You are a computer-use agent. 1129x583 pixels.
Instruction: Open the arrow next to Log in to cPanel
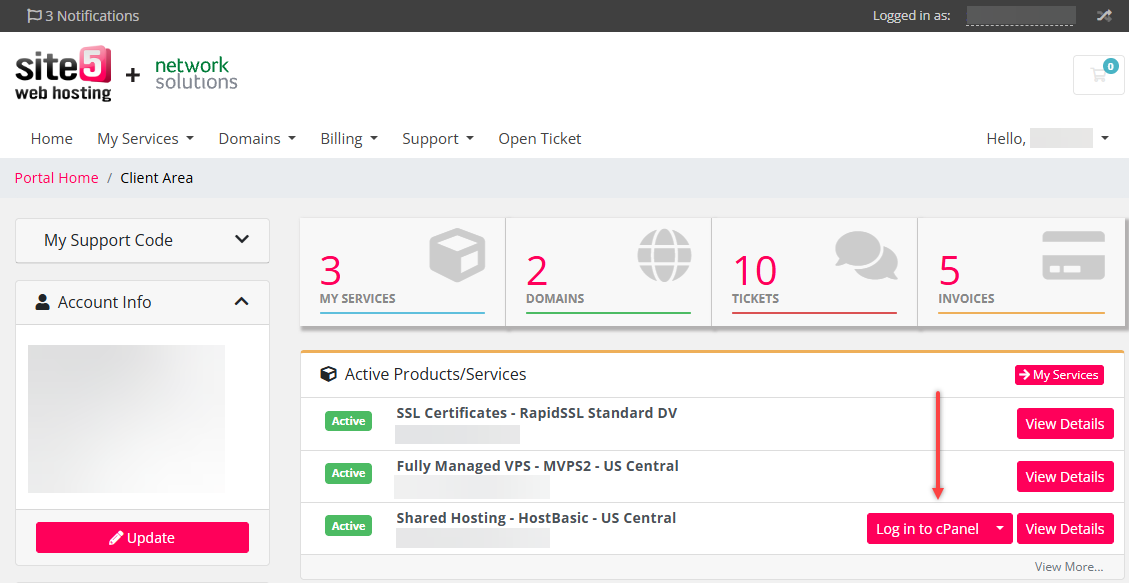pos(999,528)
